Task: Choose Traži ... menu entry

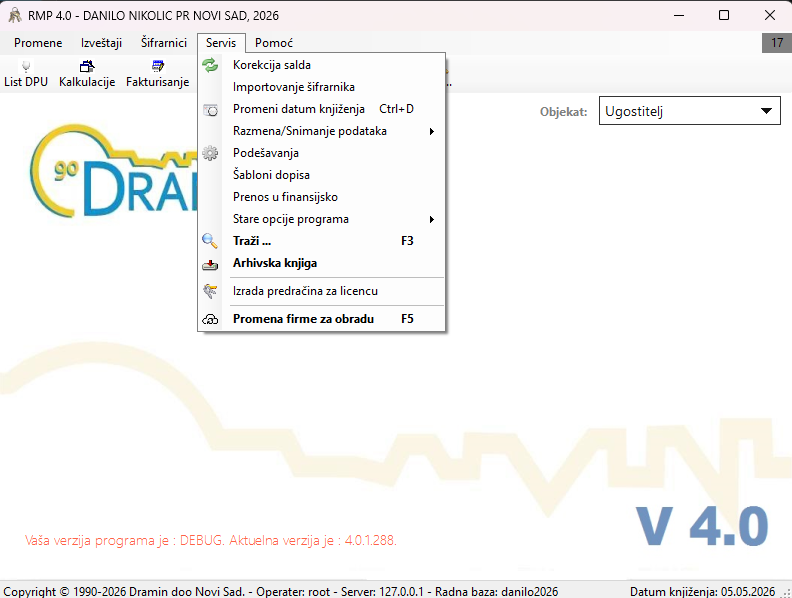Action: (x=321, y=241)
